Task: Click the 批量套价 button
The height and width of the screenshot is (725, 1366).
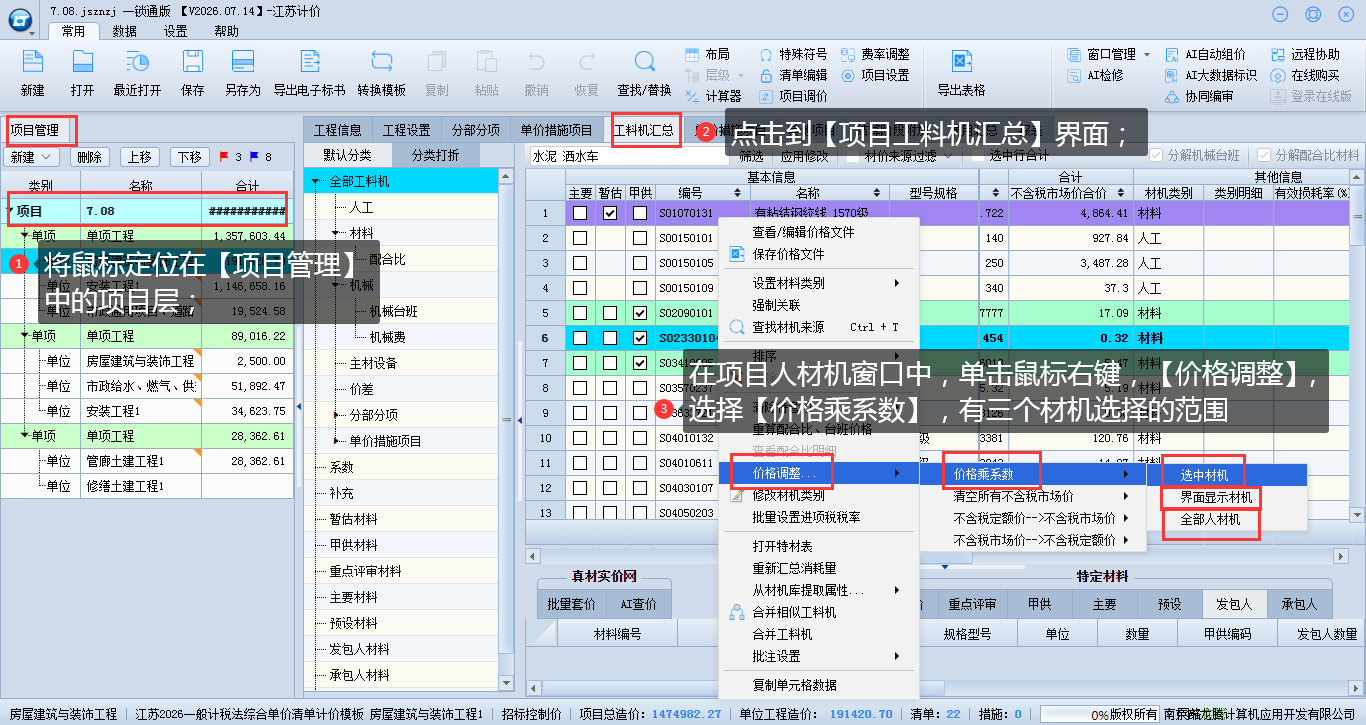Action: coord(572,604)
